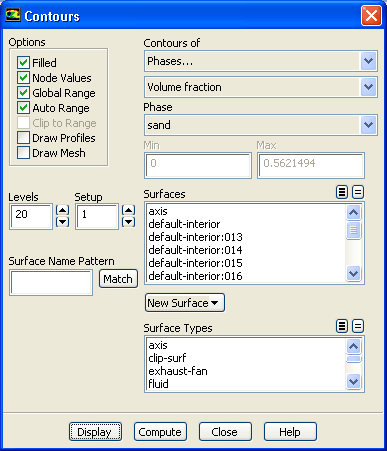The height and width of the screenshot is (451, 387).
Task: Enable the Draw Mesh checkbox
Action: point(23,153)
